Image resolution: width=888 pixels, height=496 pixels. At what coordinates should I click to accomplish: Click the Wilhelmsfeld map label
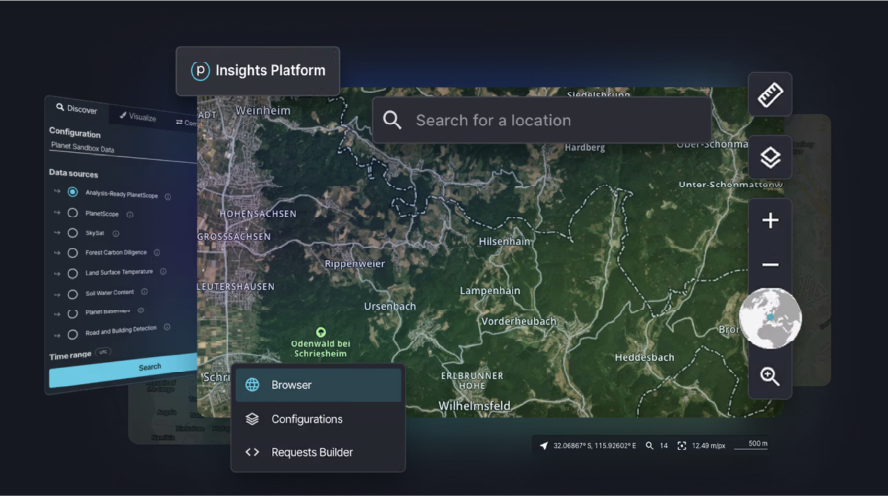(475, 406)
